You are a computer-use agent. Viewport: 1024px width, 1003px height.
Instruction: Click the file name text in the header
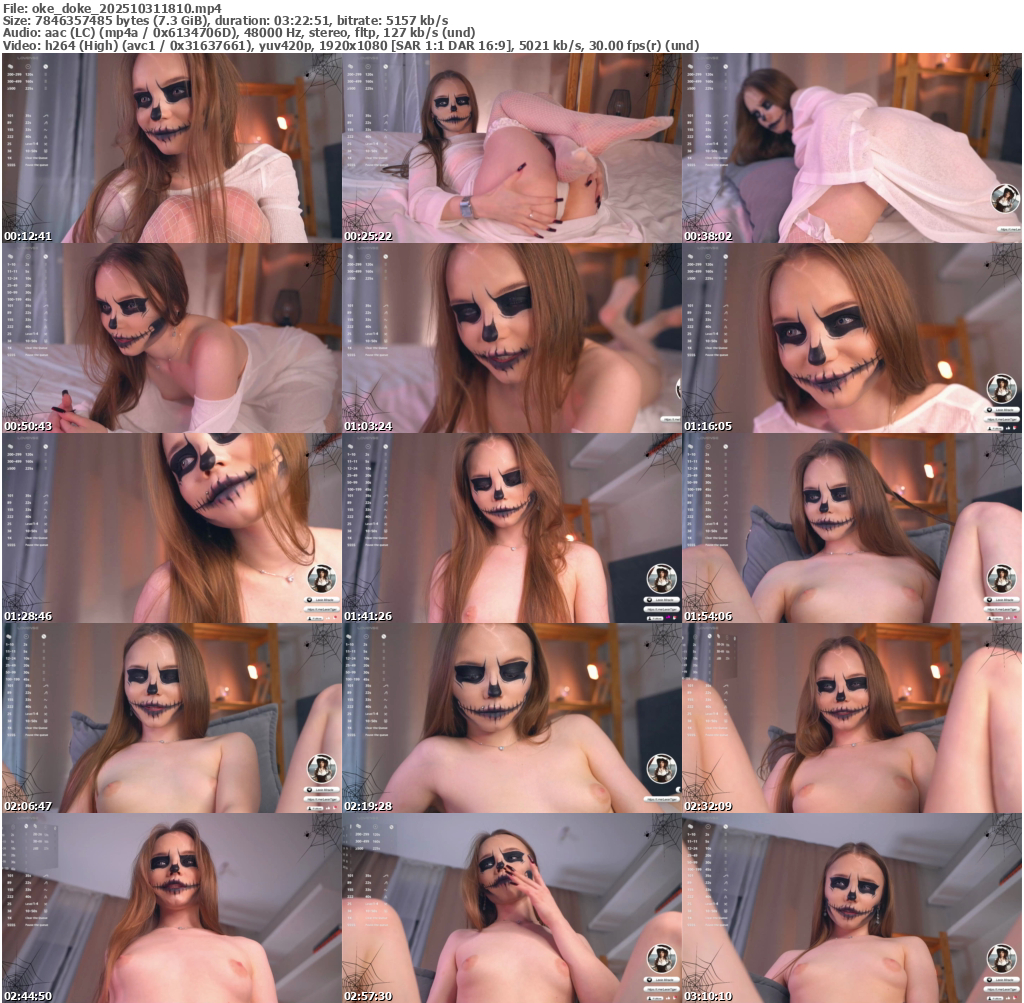[112, 8]
